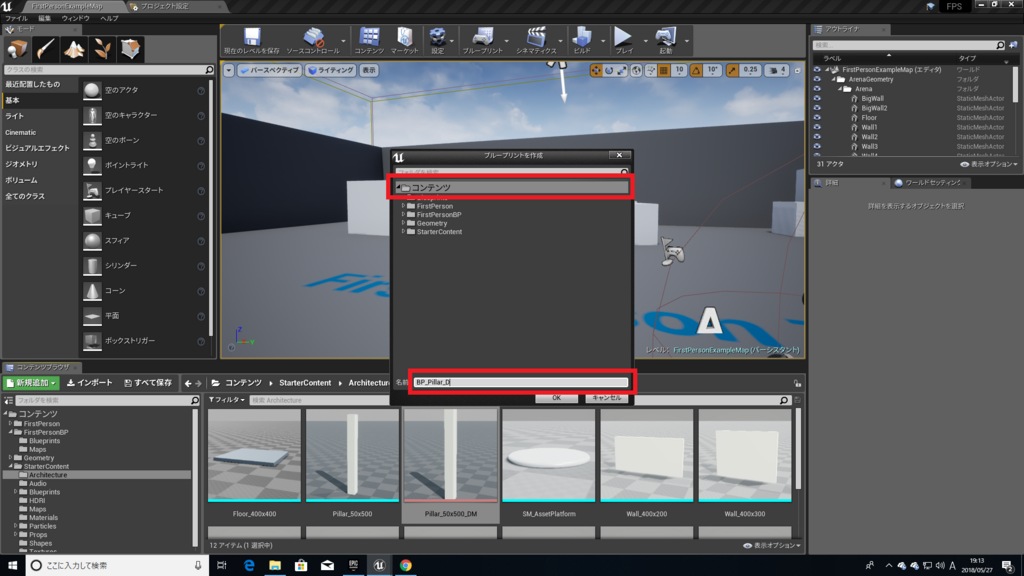Expand the FirstPerson folder in the dialog tree
This screenshot has height=576, width=1024.
404,206
